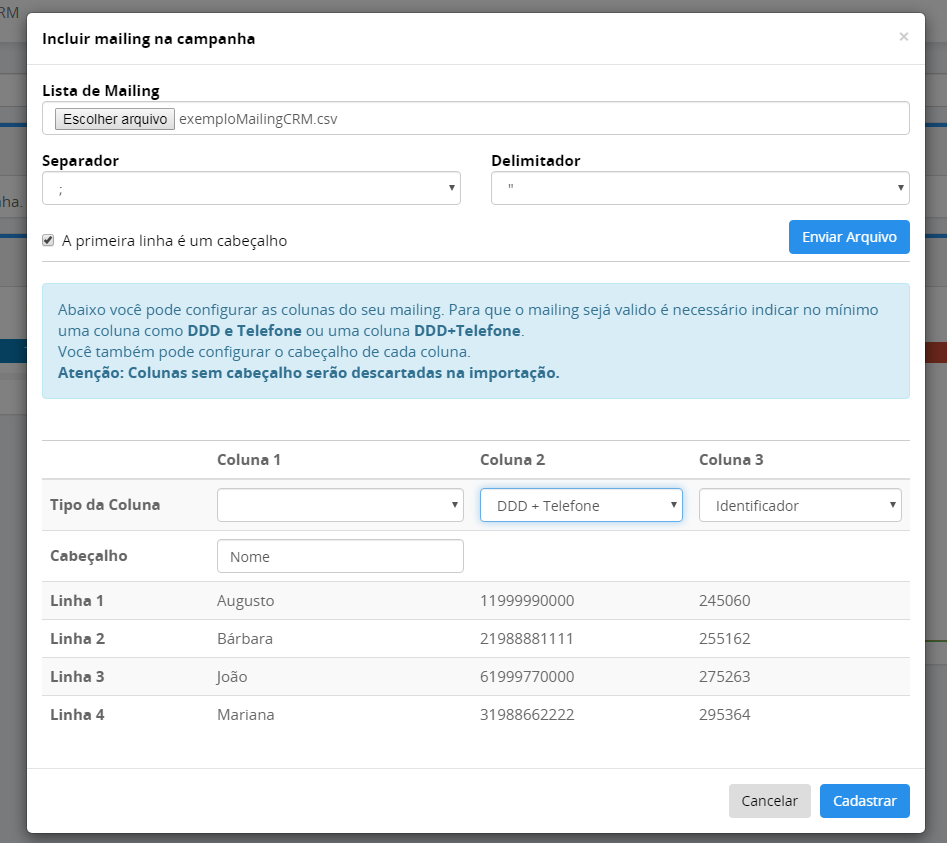Click file name exemploMailingCRM.csv
This screenshot has width=947, height=843.
pyautogui.click(x=258, y=119)
